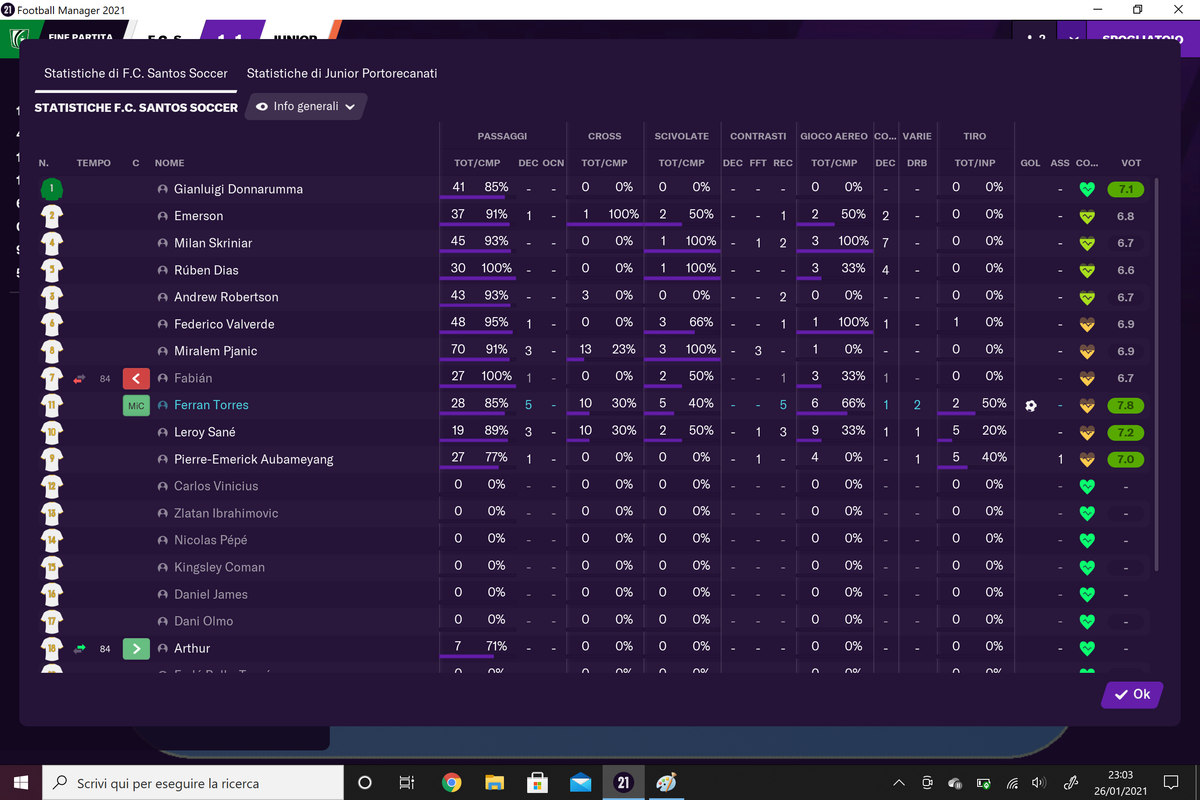
Task: Click the Spogliatoio button in the top bar
Action: pos(1143,38)
